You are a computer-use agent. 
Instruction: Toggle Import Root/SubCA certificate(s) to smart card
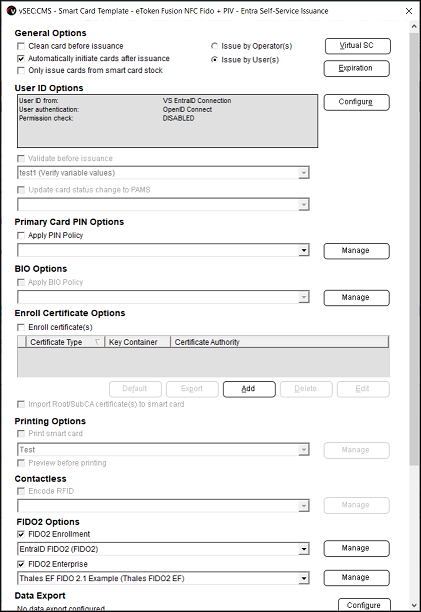coord(21,404)
